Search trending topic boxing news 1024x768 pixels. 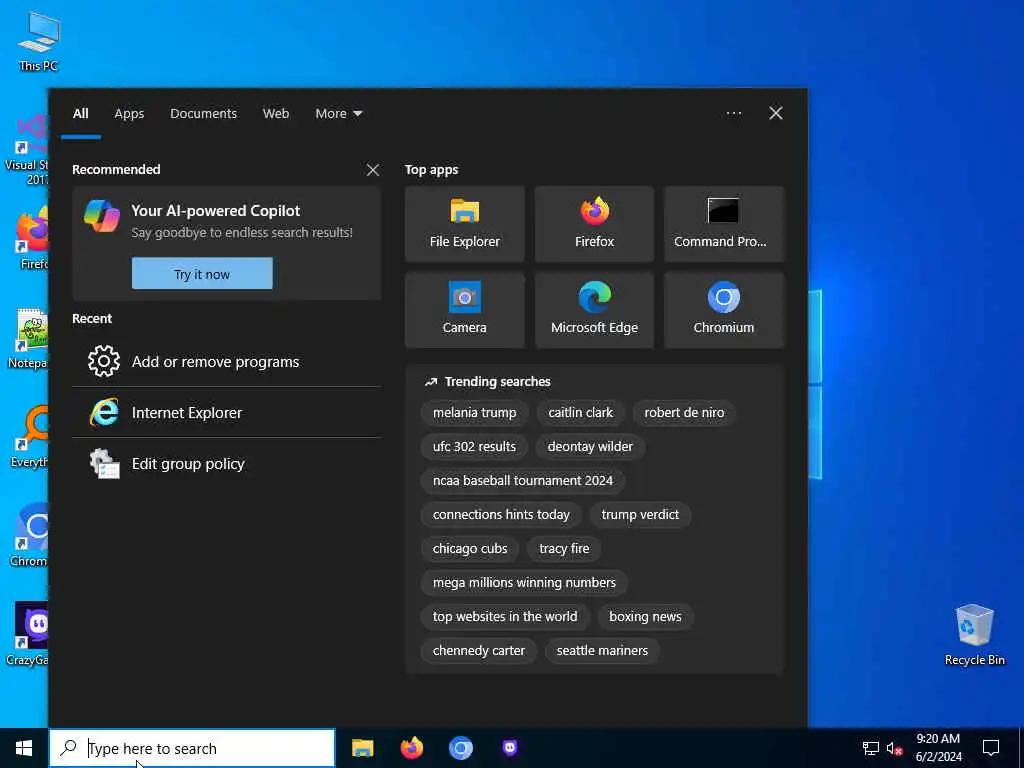pos(645,616)
